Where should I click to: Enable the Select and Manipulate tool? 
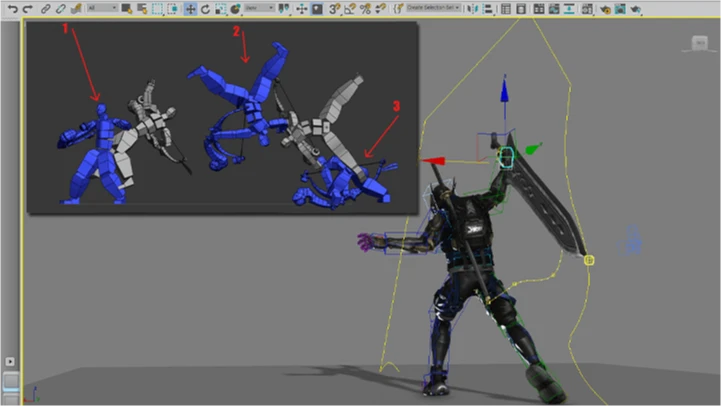[x=302, y=9]
